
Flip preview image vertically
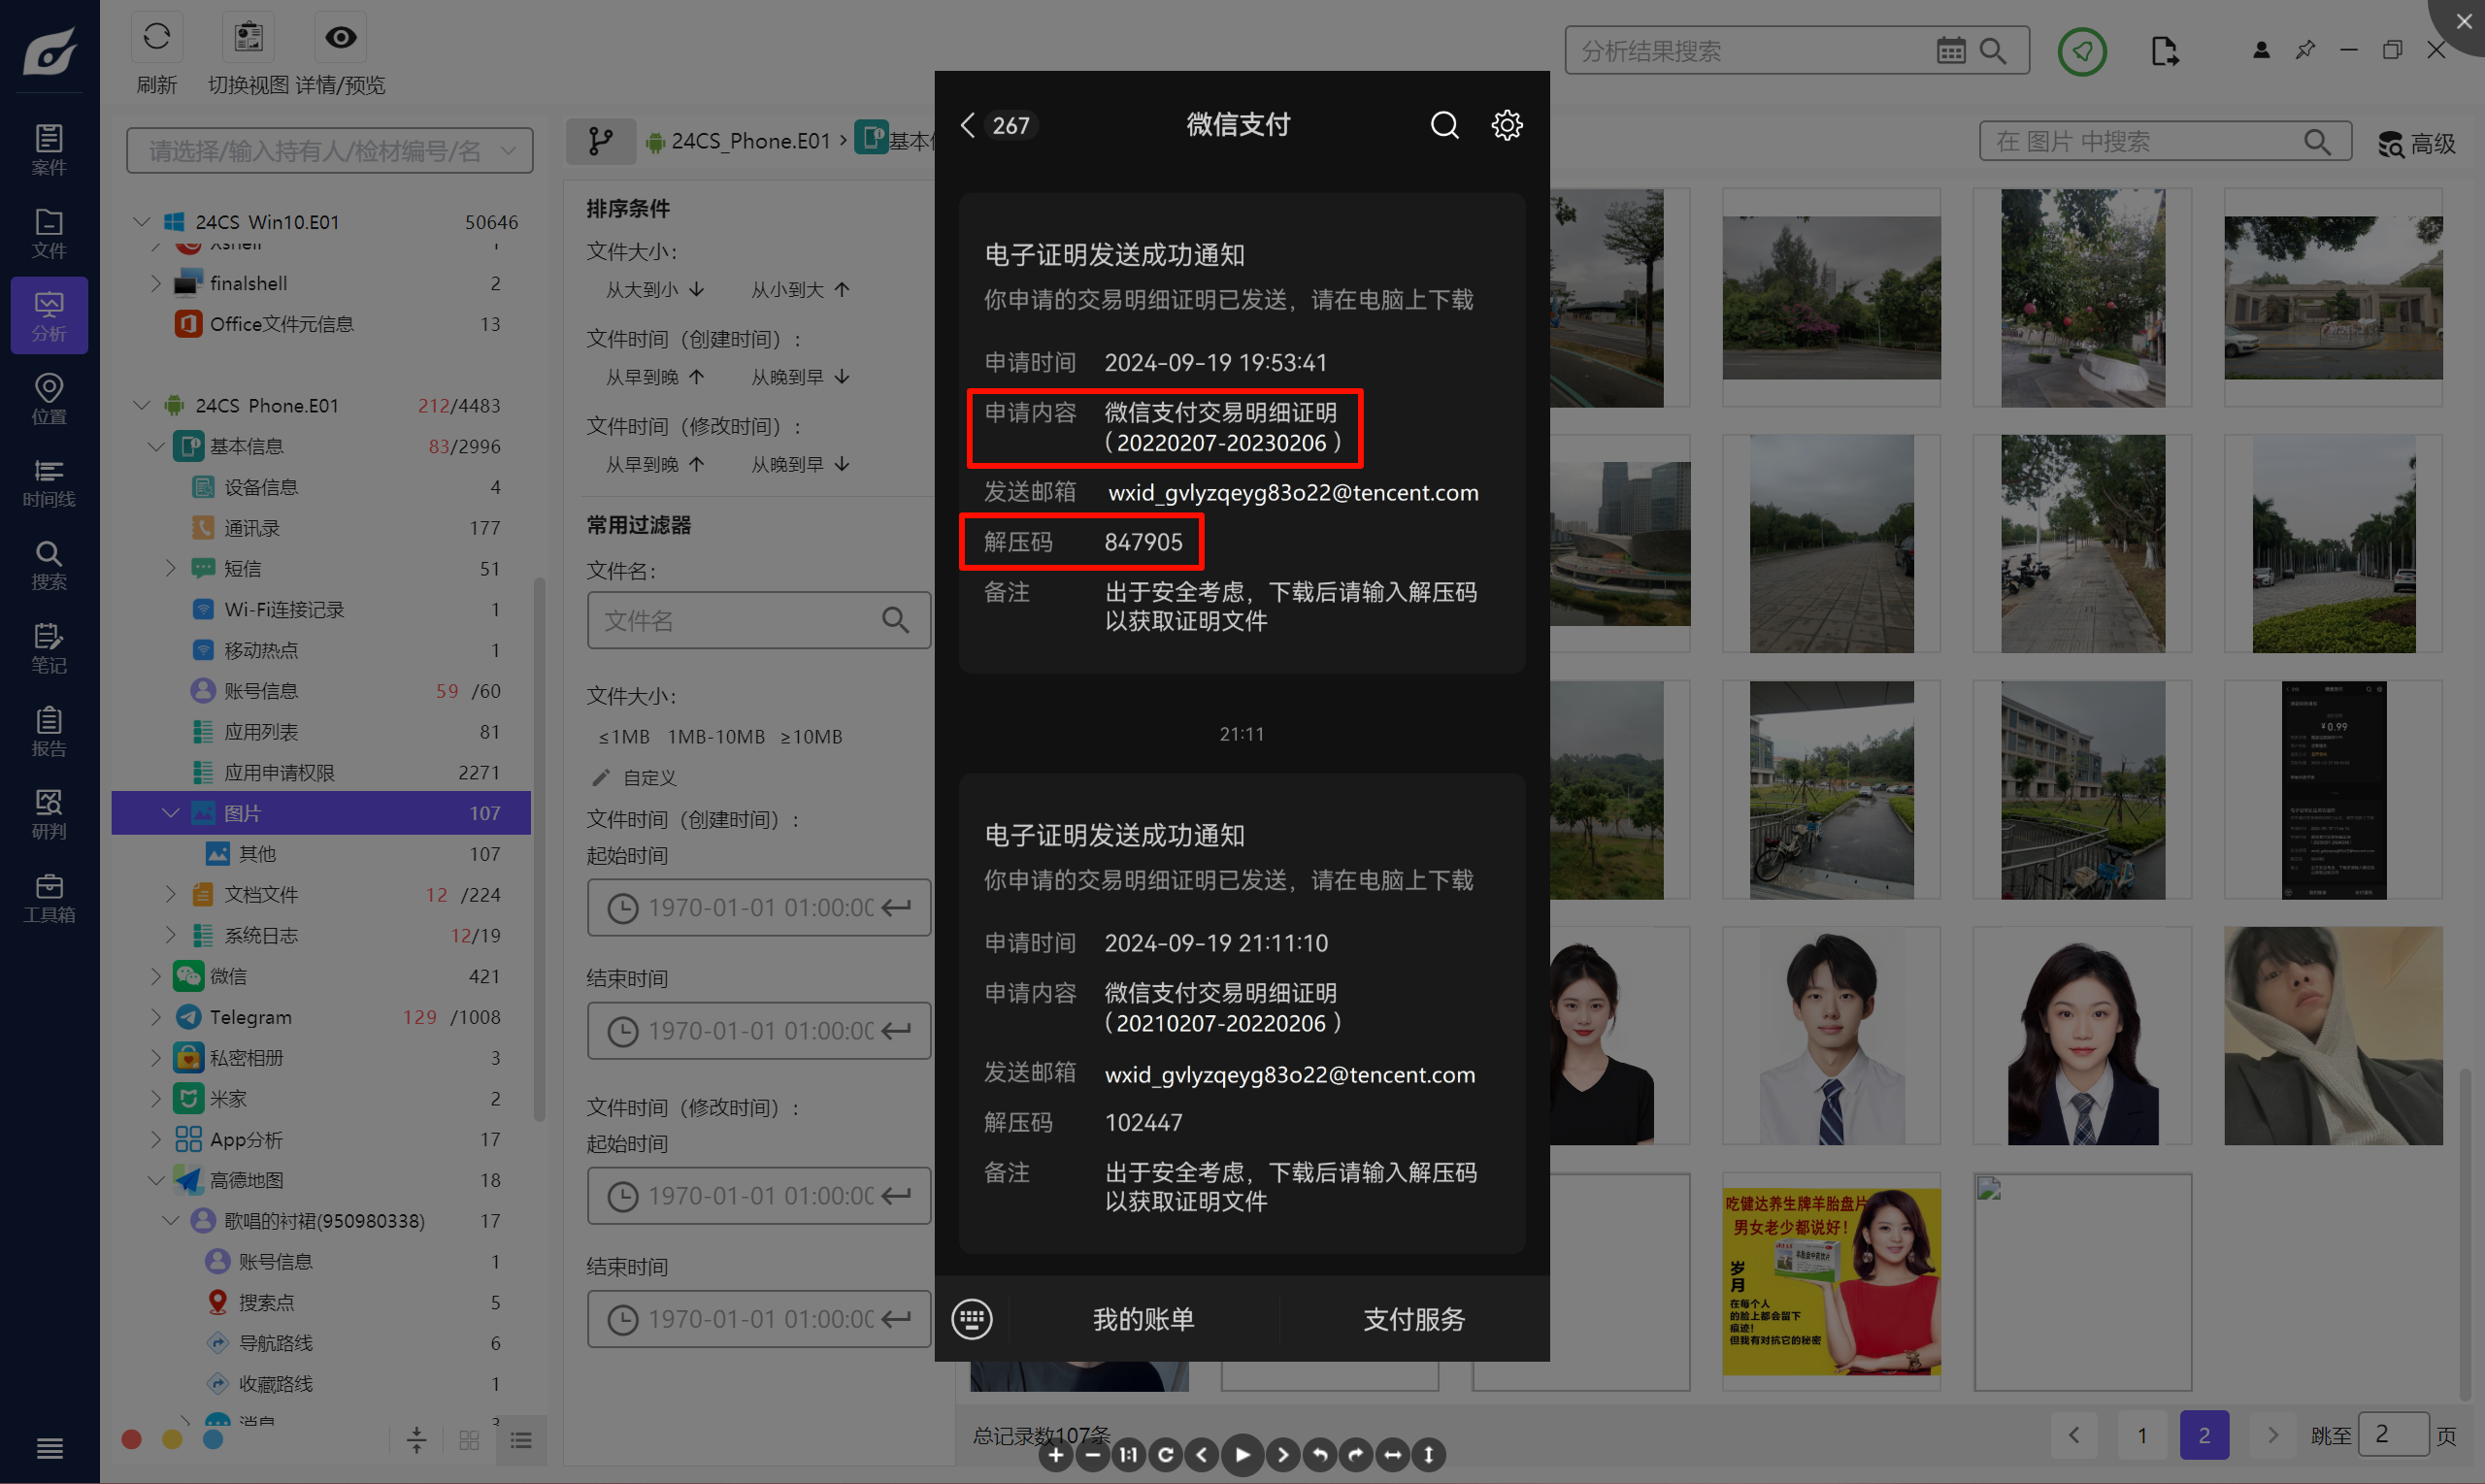pos(1429,1455)
